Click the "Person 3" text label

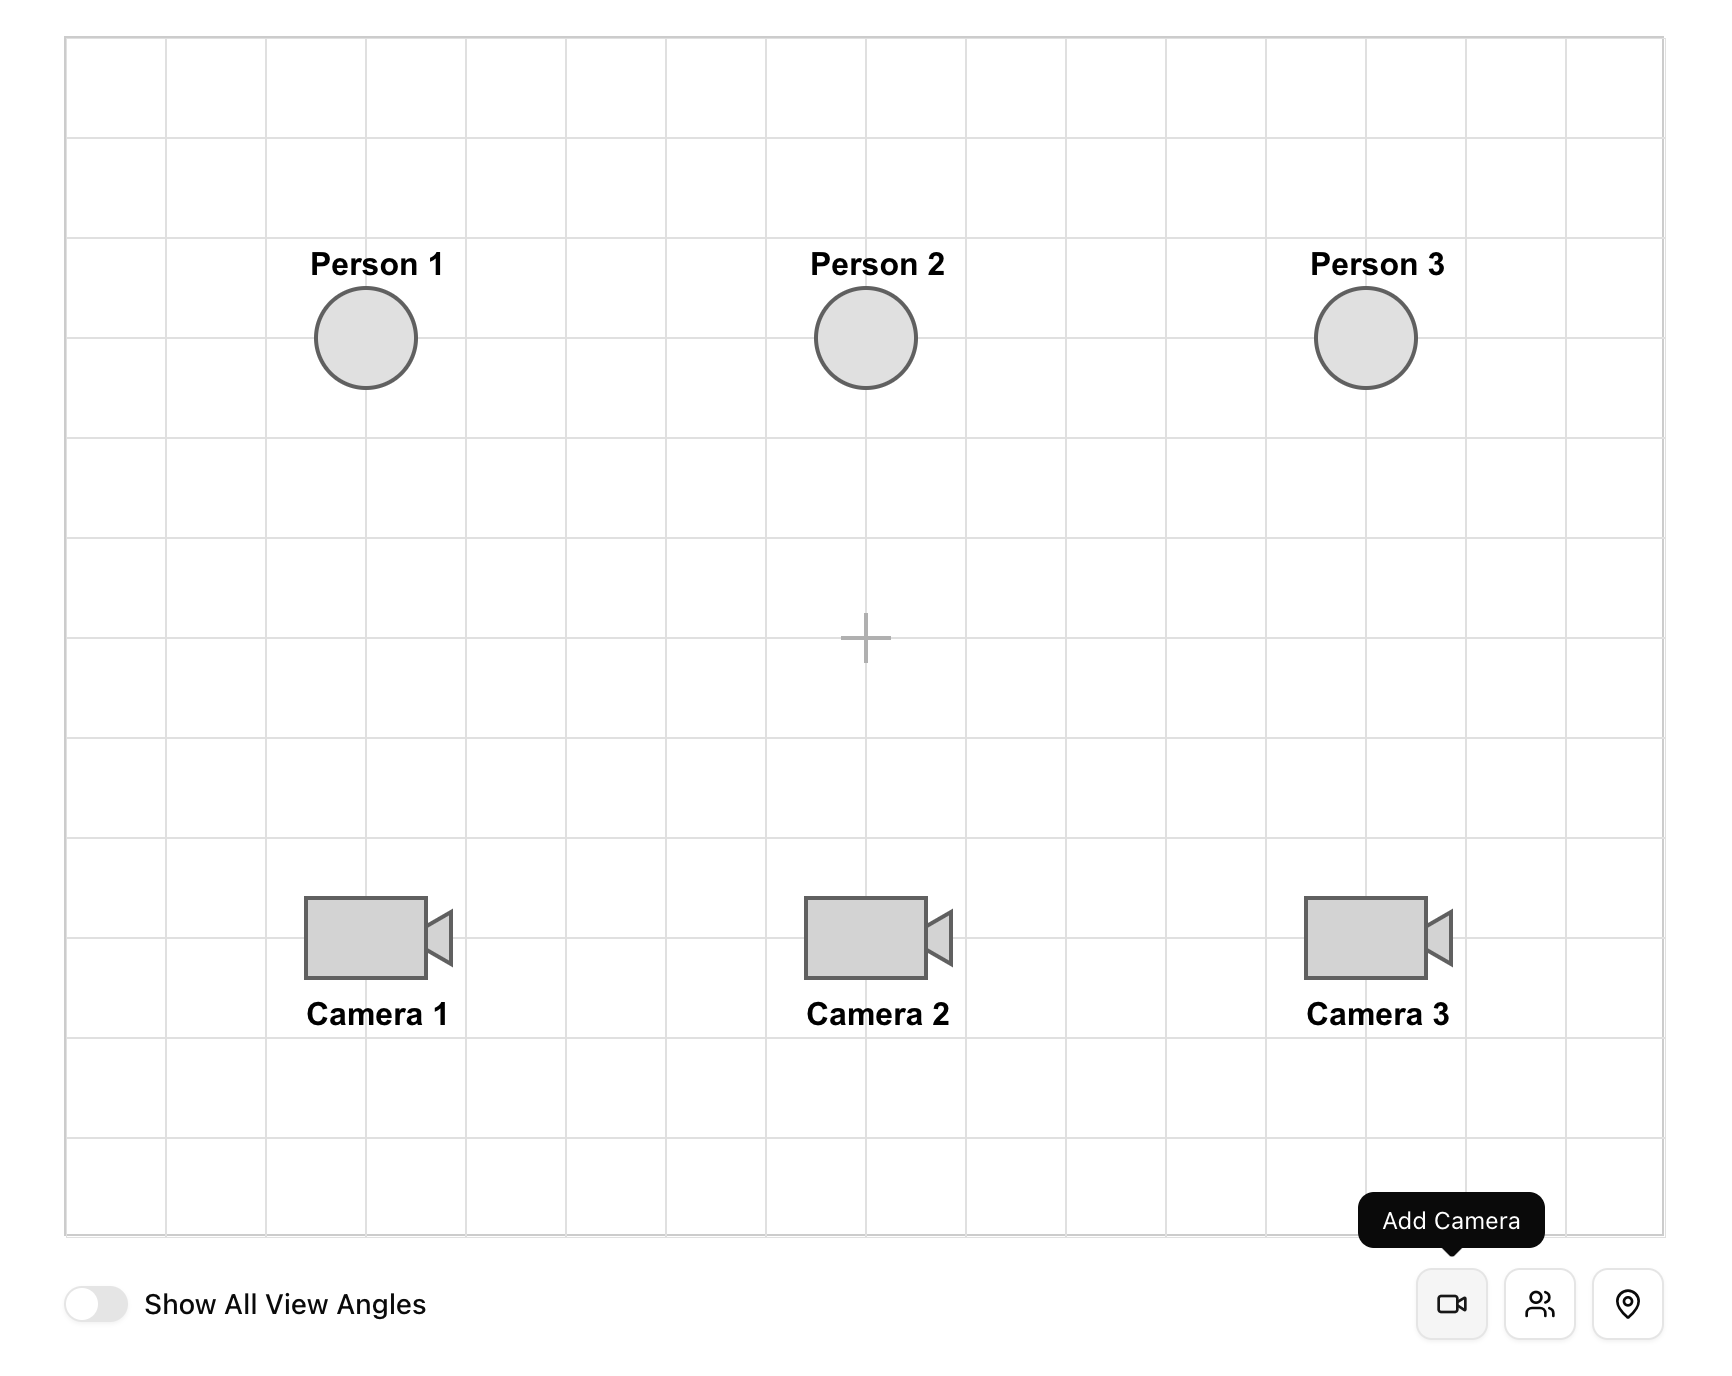[x=1377, y=264]
